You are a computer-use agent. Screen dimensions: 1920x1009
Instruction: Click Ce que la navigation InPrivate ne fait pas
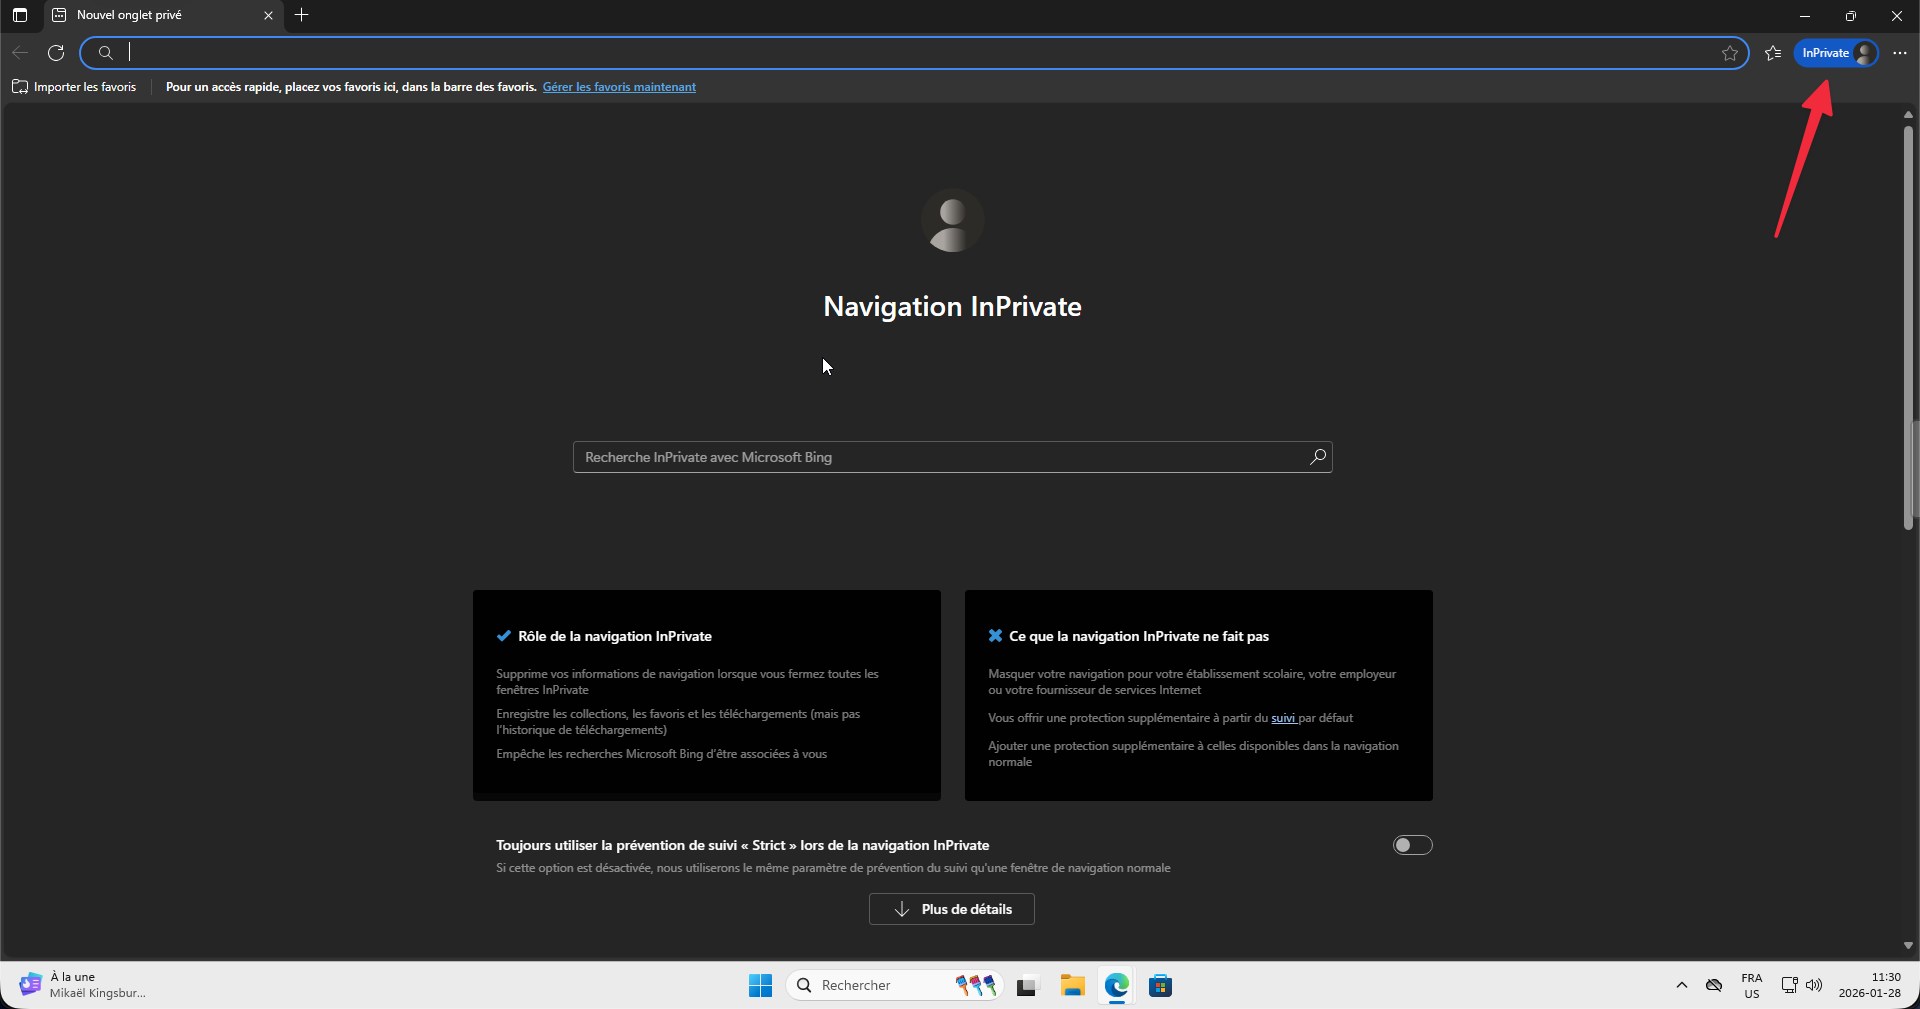[1139, 636]
